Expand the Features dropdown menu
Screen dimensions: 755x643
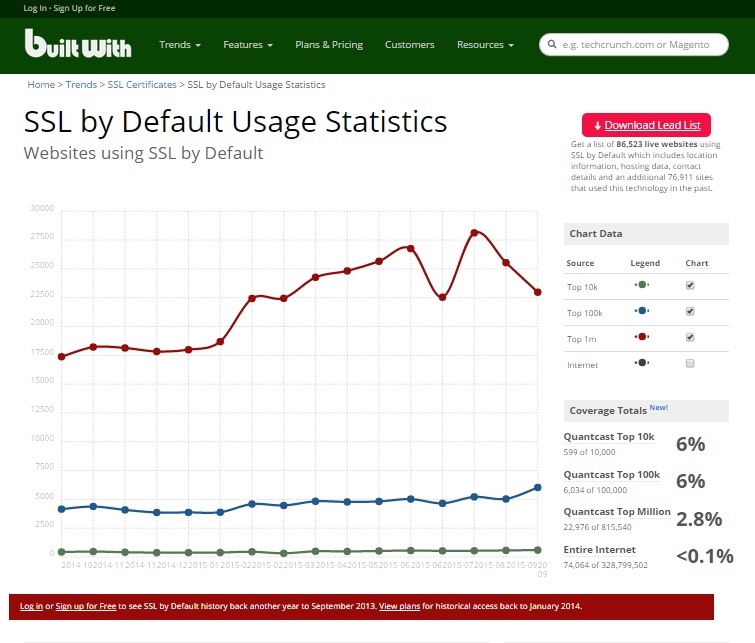point(248,45)
